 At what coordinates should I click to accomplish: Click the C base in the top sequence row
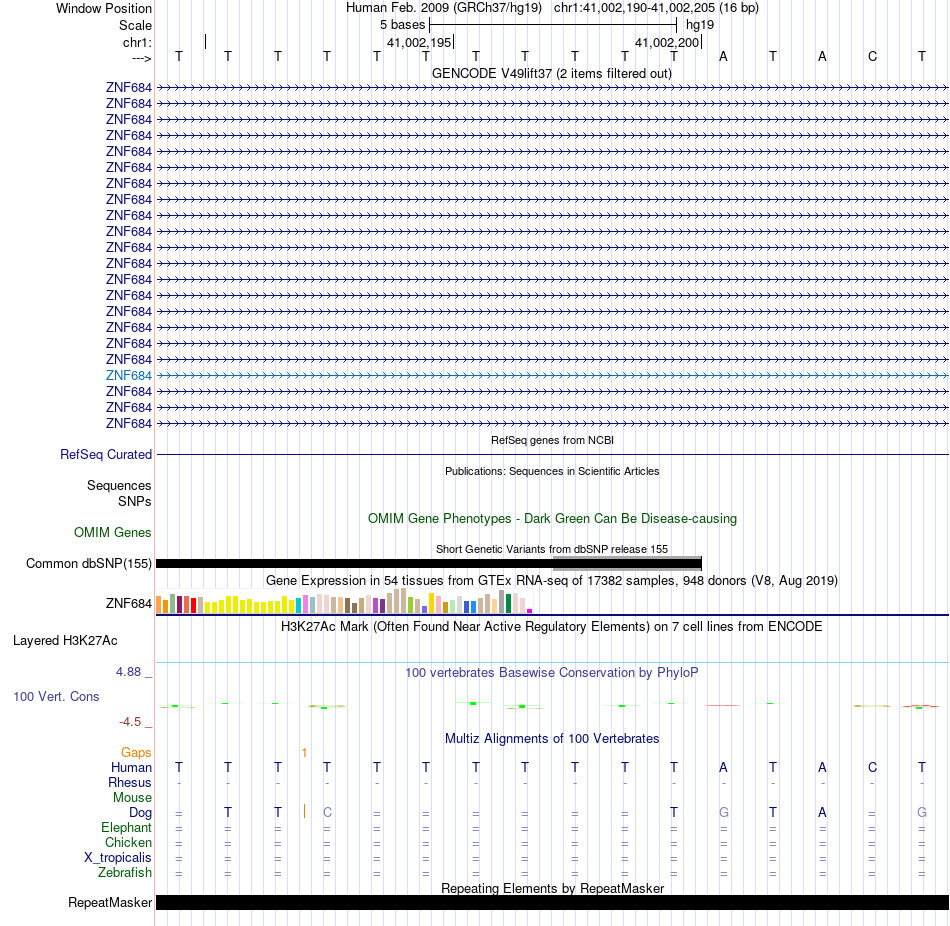click(x=872, y=56)
